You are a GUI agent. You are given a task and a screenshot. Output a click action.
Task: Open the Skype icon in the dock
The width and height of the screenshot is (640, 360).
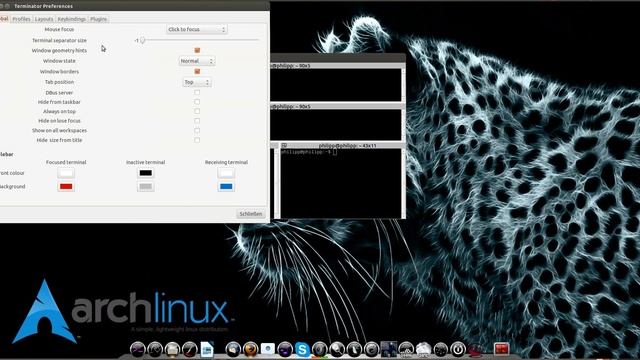tap(302, 350)
